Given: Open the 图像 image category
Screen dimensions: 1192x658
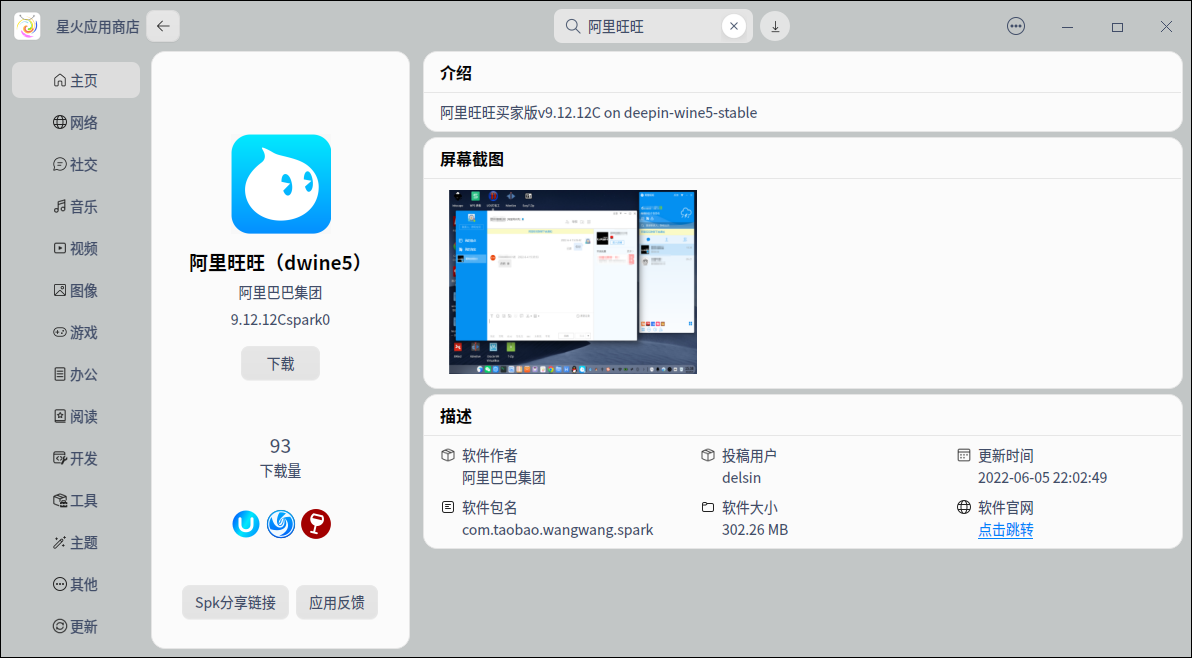Looking at the screenshot, I should pyautogui.click(x=76, y=290).
